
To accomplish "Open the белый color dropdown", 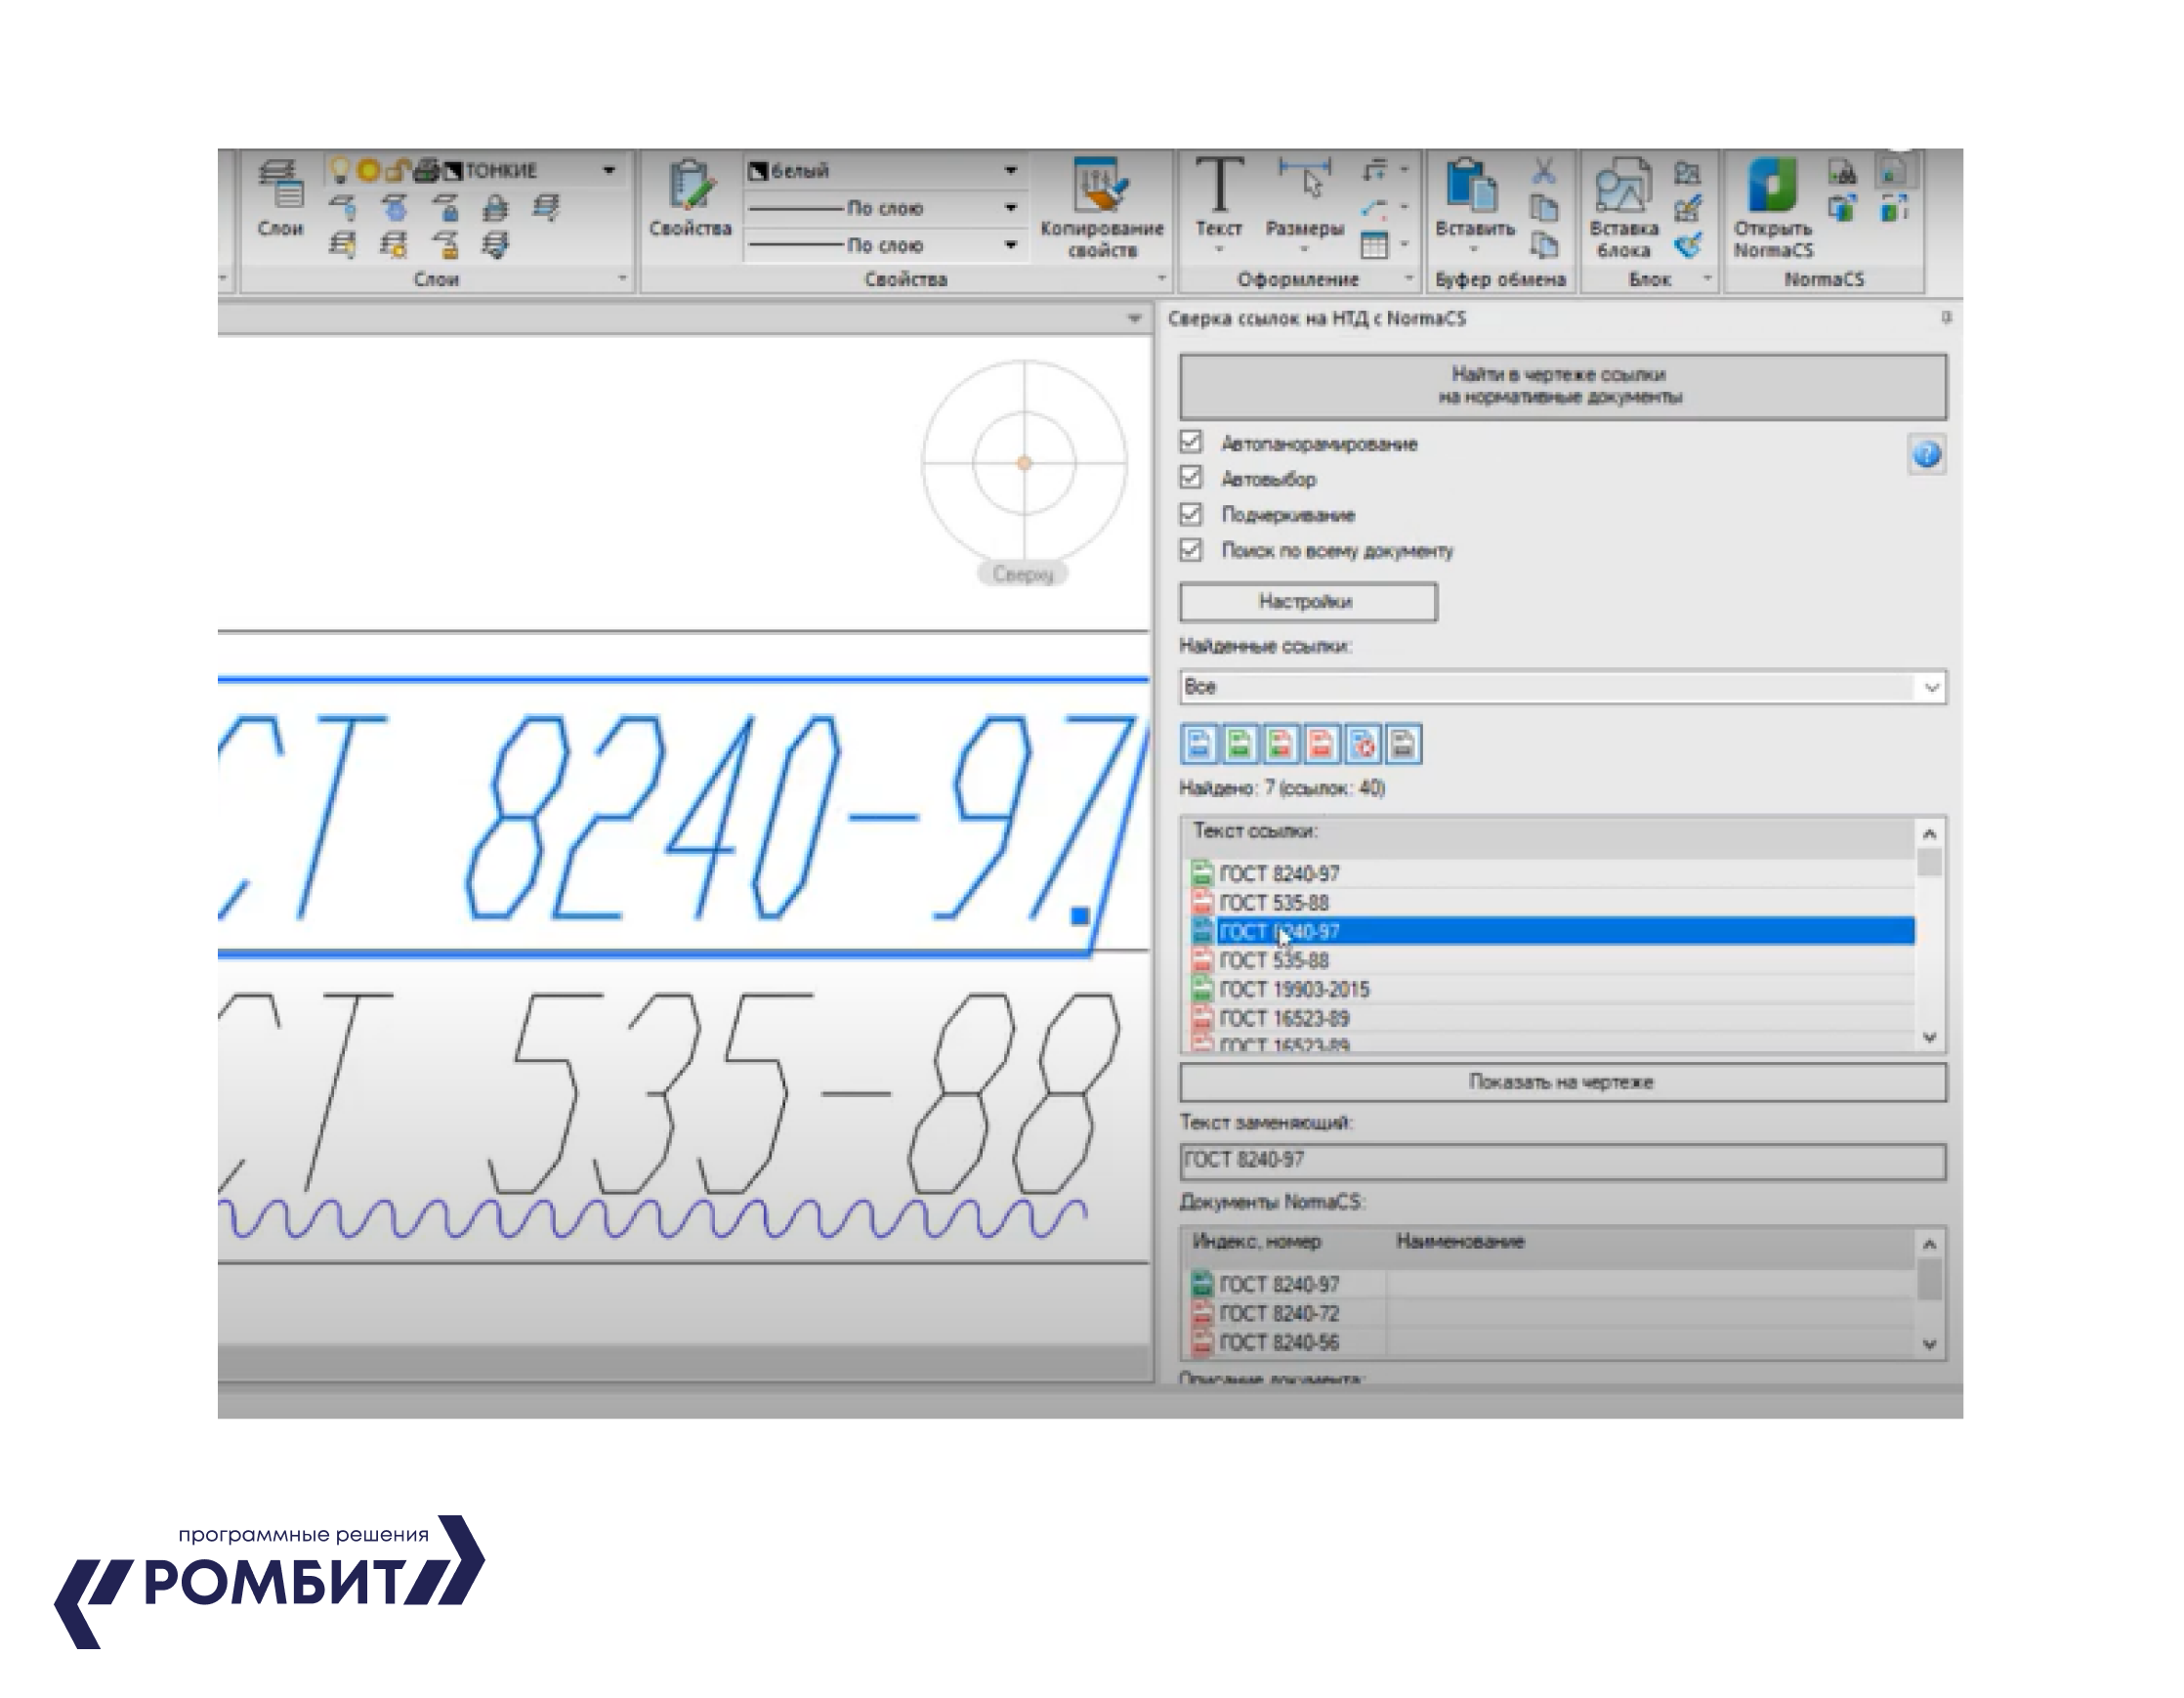I will coord(1010,171).
